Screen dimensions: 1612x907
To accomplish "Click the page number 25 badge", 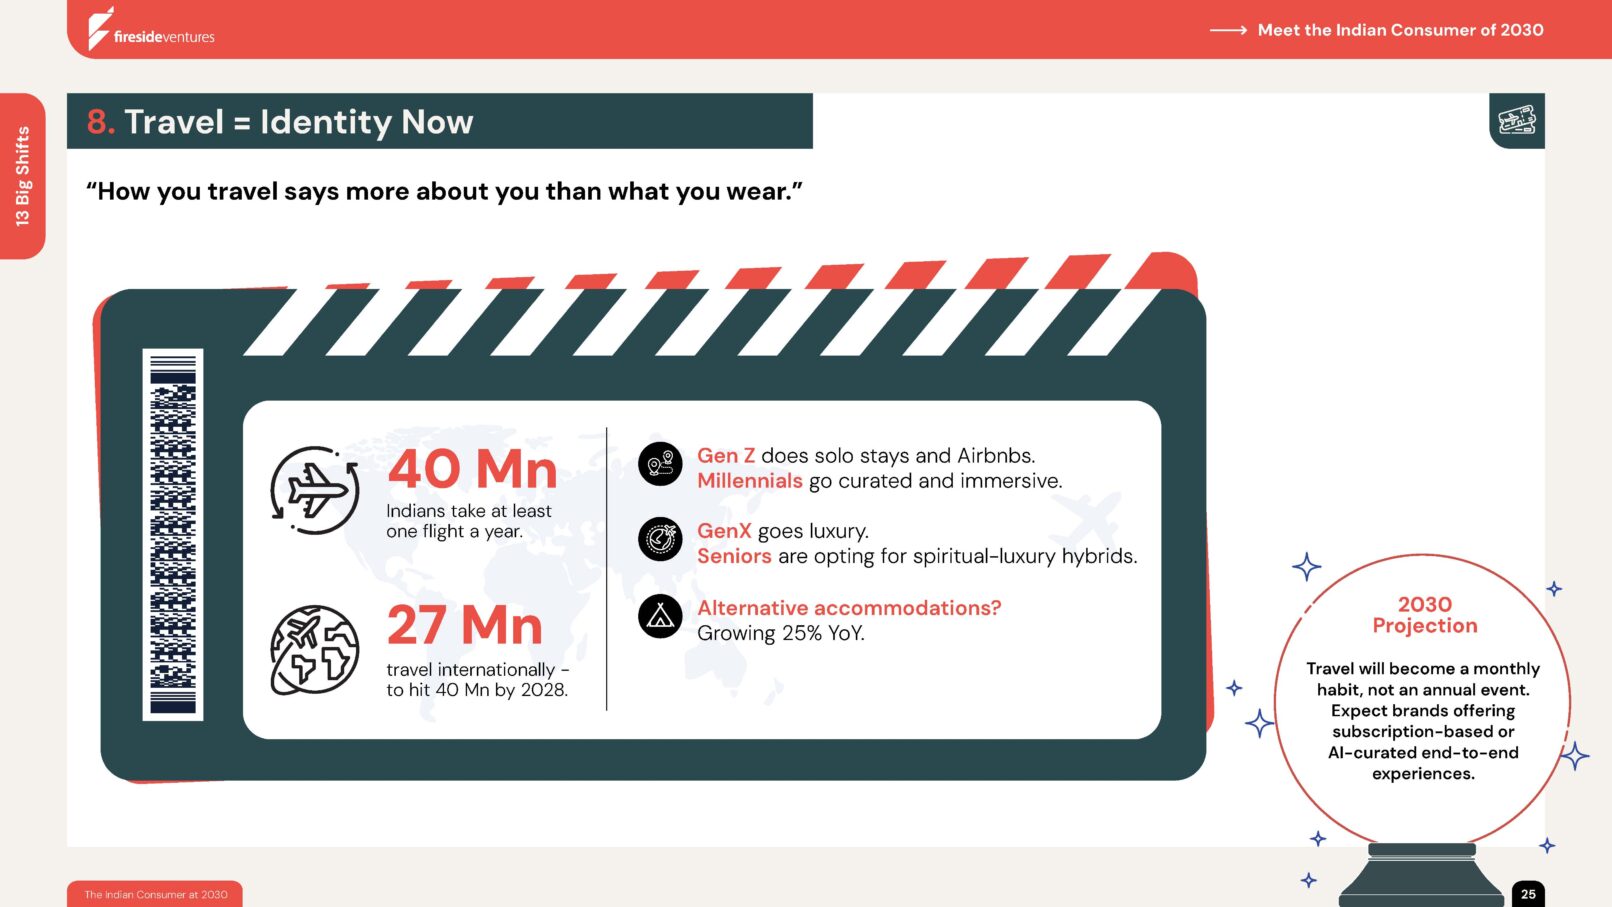I will click(1528, 894).
